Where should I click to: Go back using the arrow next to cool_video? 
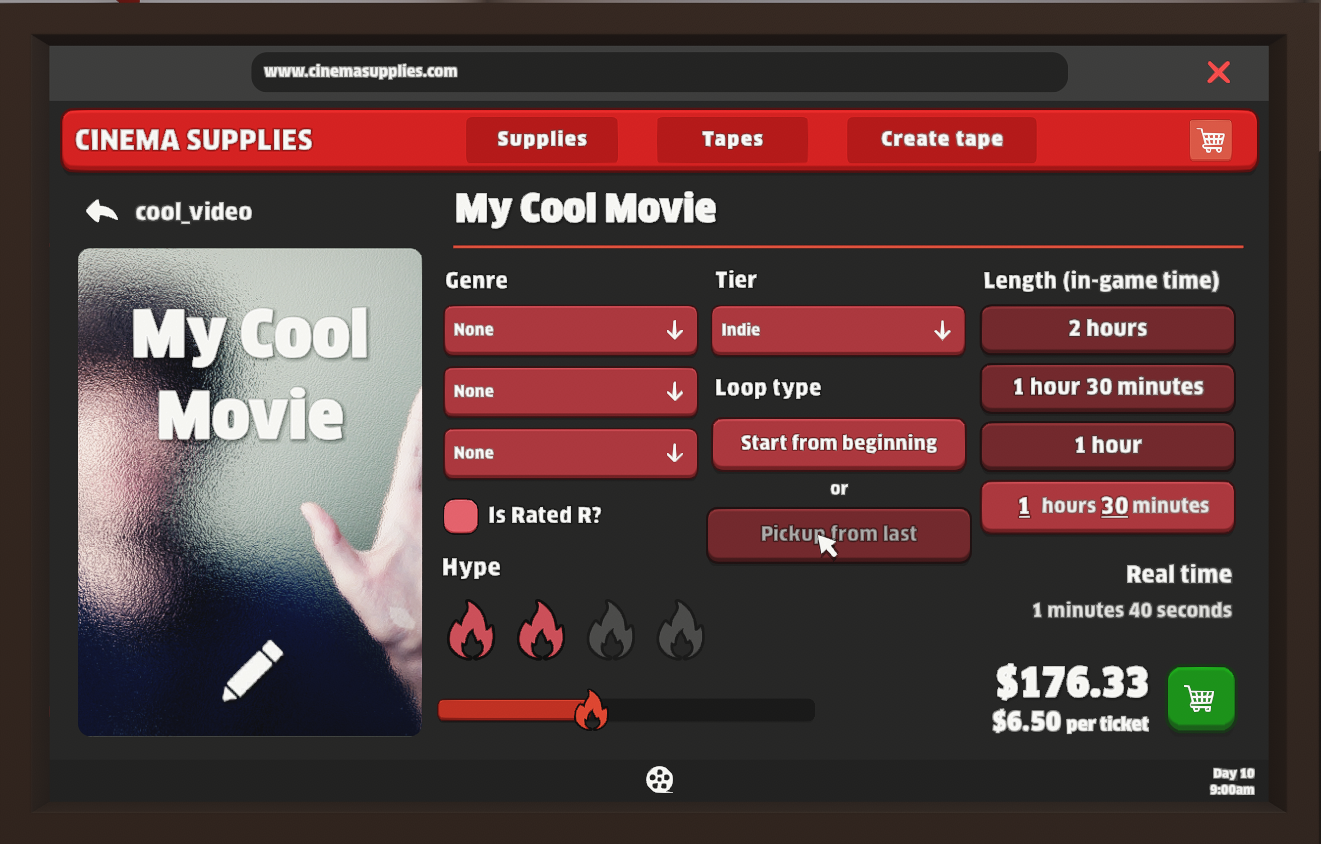tap(101, 211)
